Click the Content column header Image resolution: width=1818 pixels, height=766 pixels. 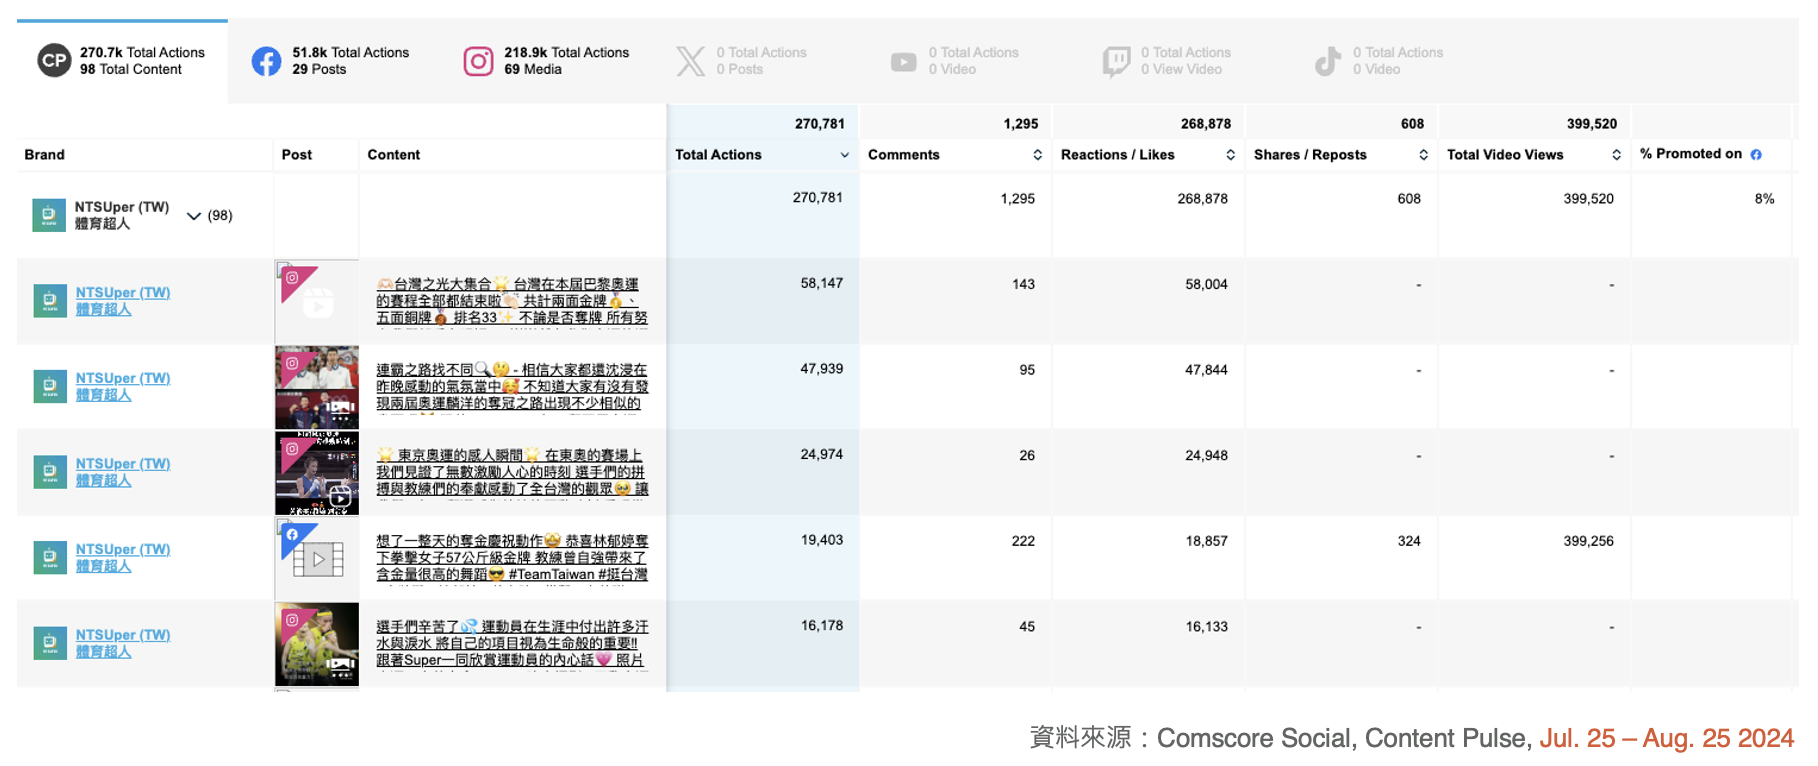pyautogui.click(x=394, y=155)
